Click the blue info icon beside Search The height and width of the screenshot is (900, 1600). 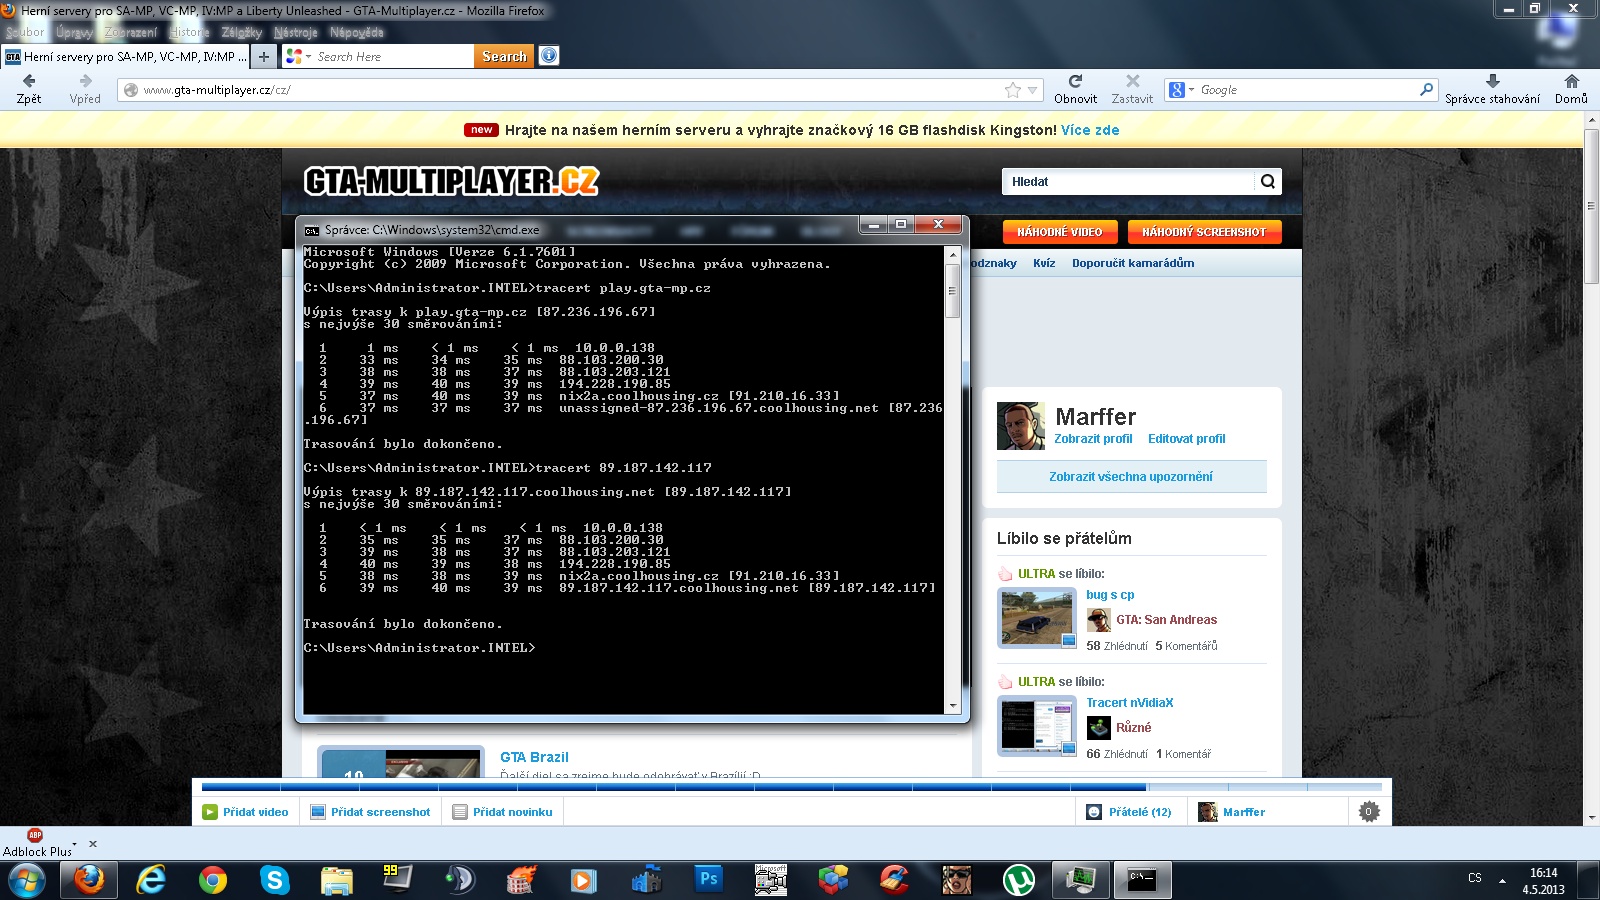[549, 56]
